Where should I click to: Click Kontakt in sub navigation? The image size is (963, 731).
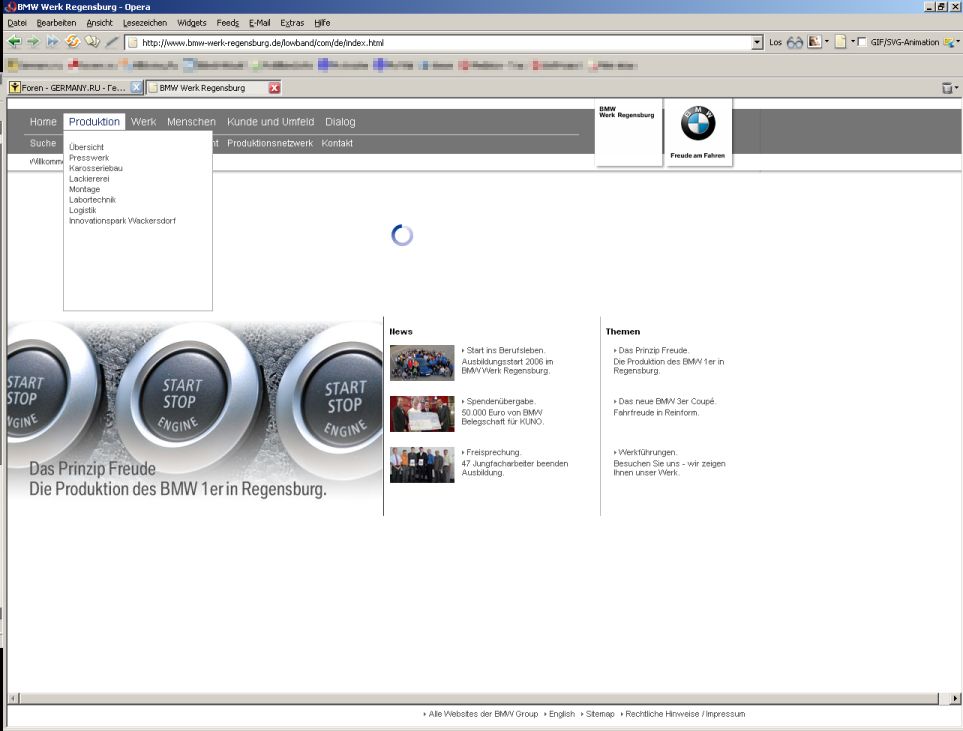(337, 143)
